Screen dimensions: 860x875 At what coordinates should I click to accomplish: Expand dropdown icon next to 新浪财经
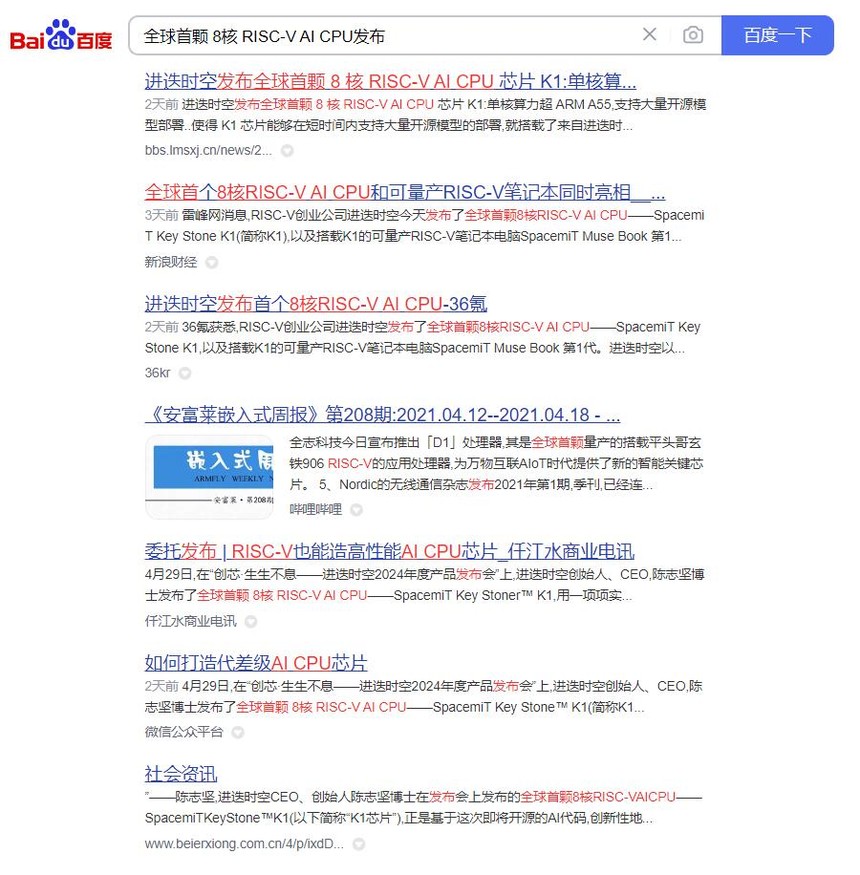(x=212, y=262)
